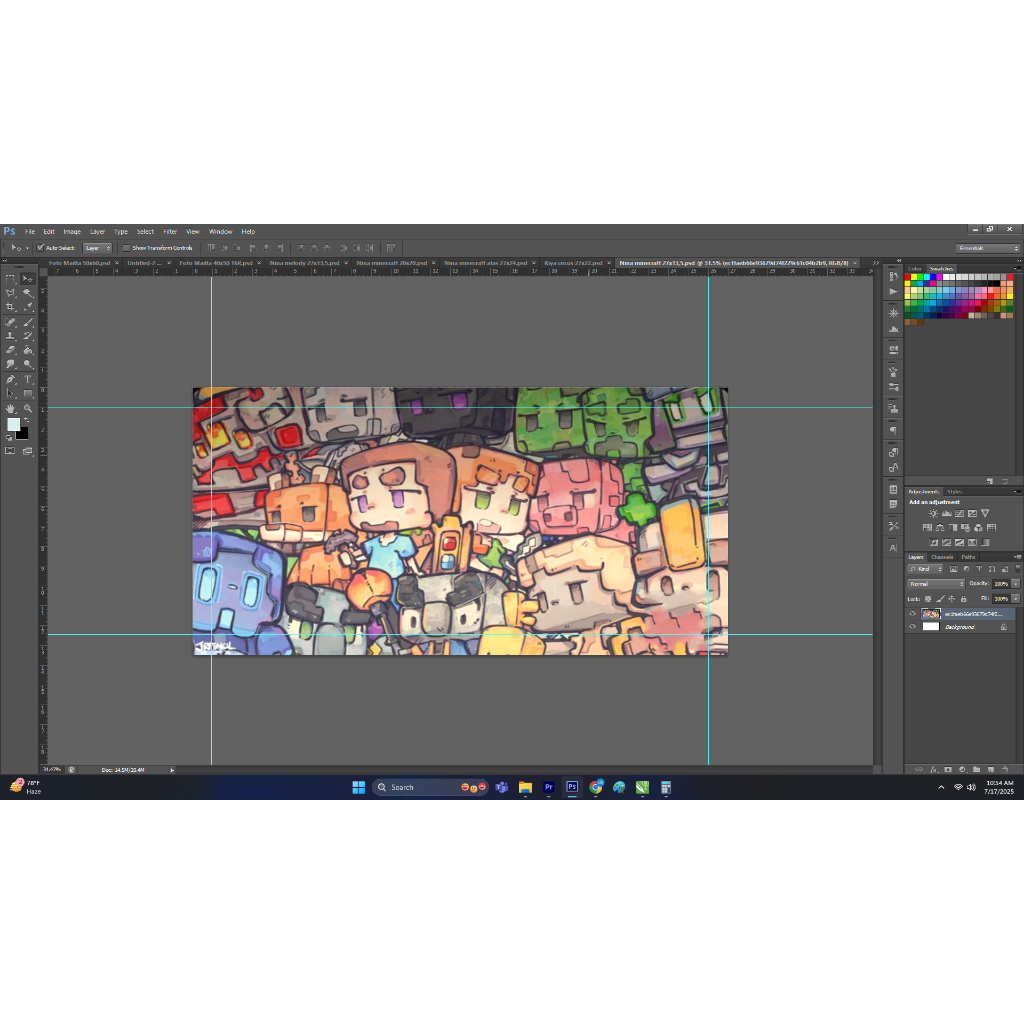
Task: Pick the Pen tool in toolbox
Action: [x=11, y=380]
